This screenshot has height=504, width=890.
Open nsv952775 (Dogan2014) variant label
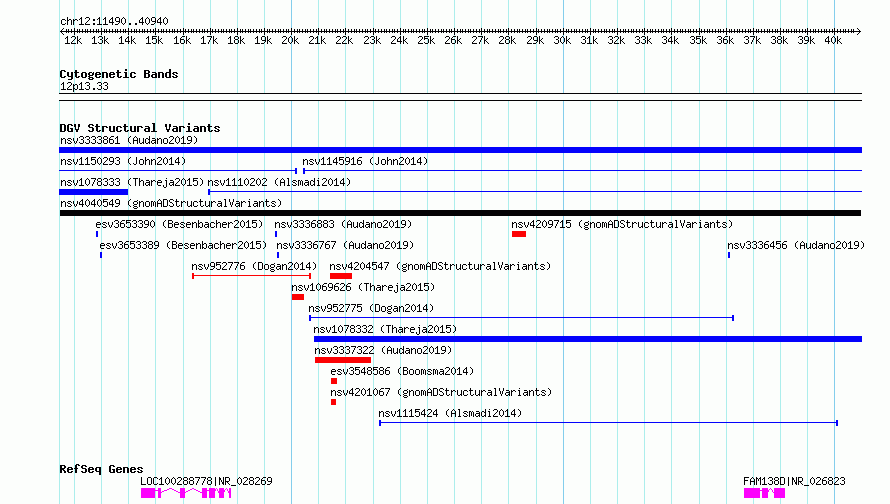pyautogui.click(x=371, y=308)
